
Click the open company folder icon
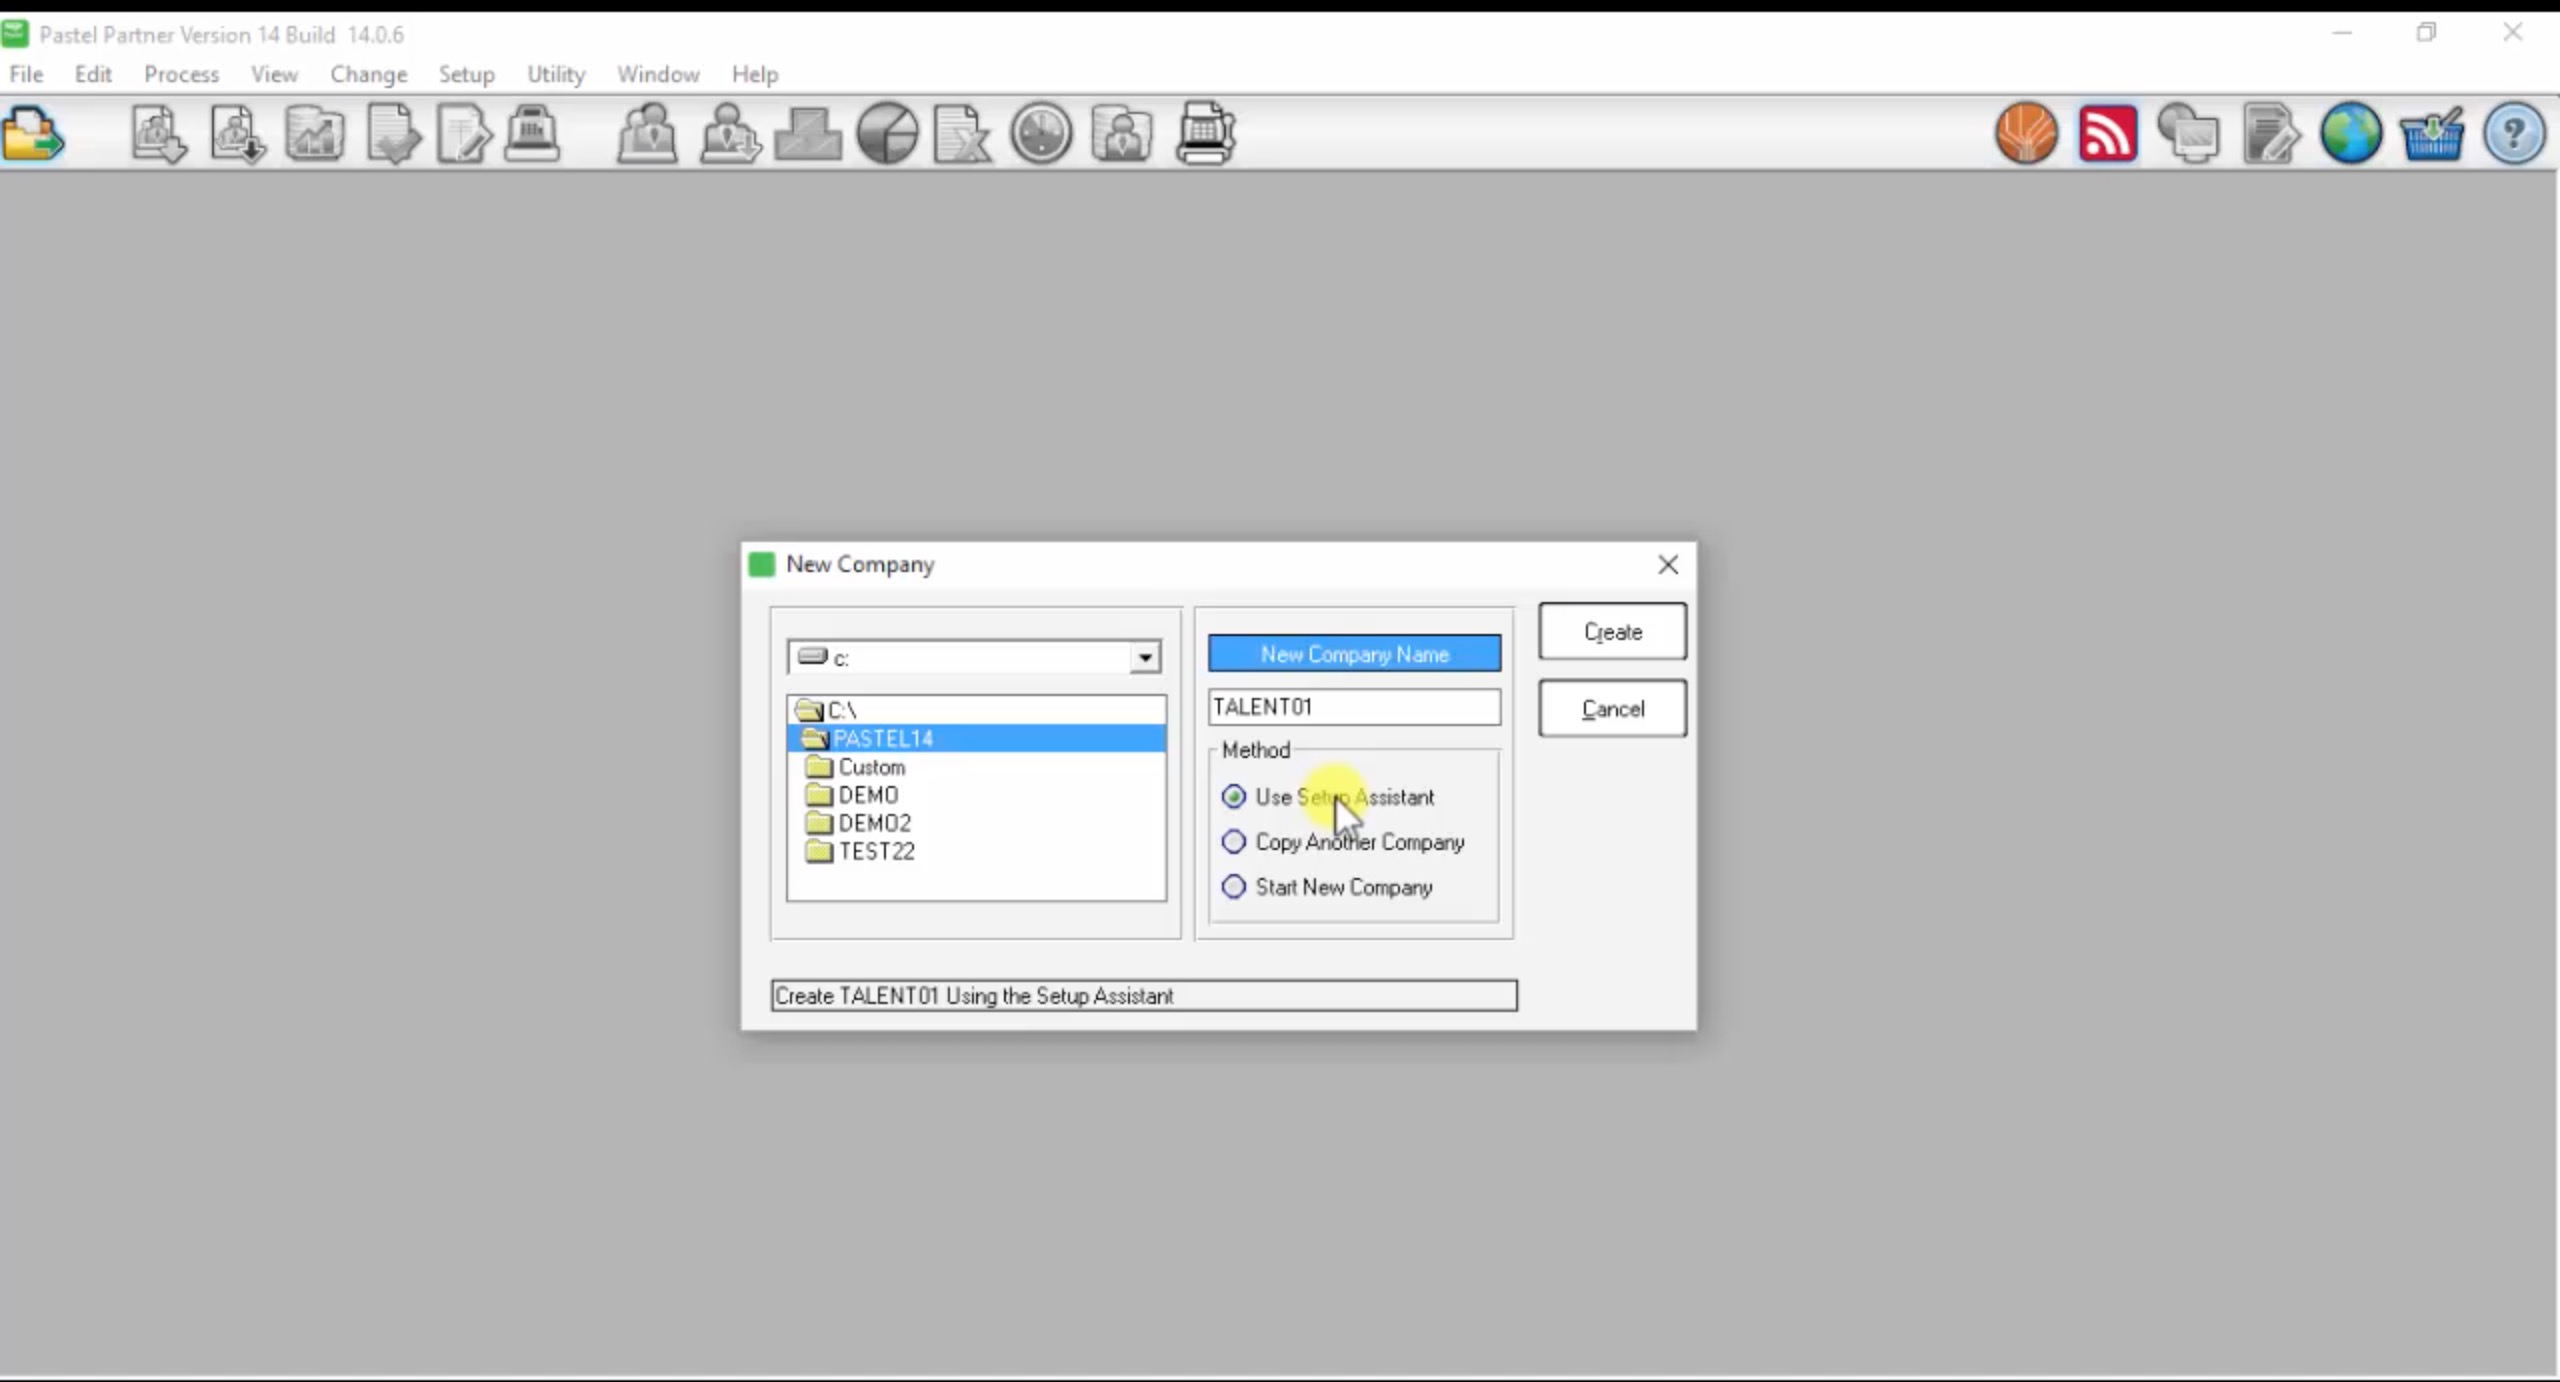[33, 134]
